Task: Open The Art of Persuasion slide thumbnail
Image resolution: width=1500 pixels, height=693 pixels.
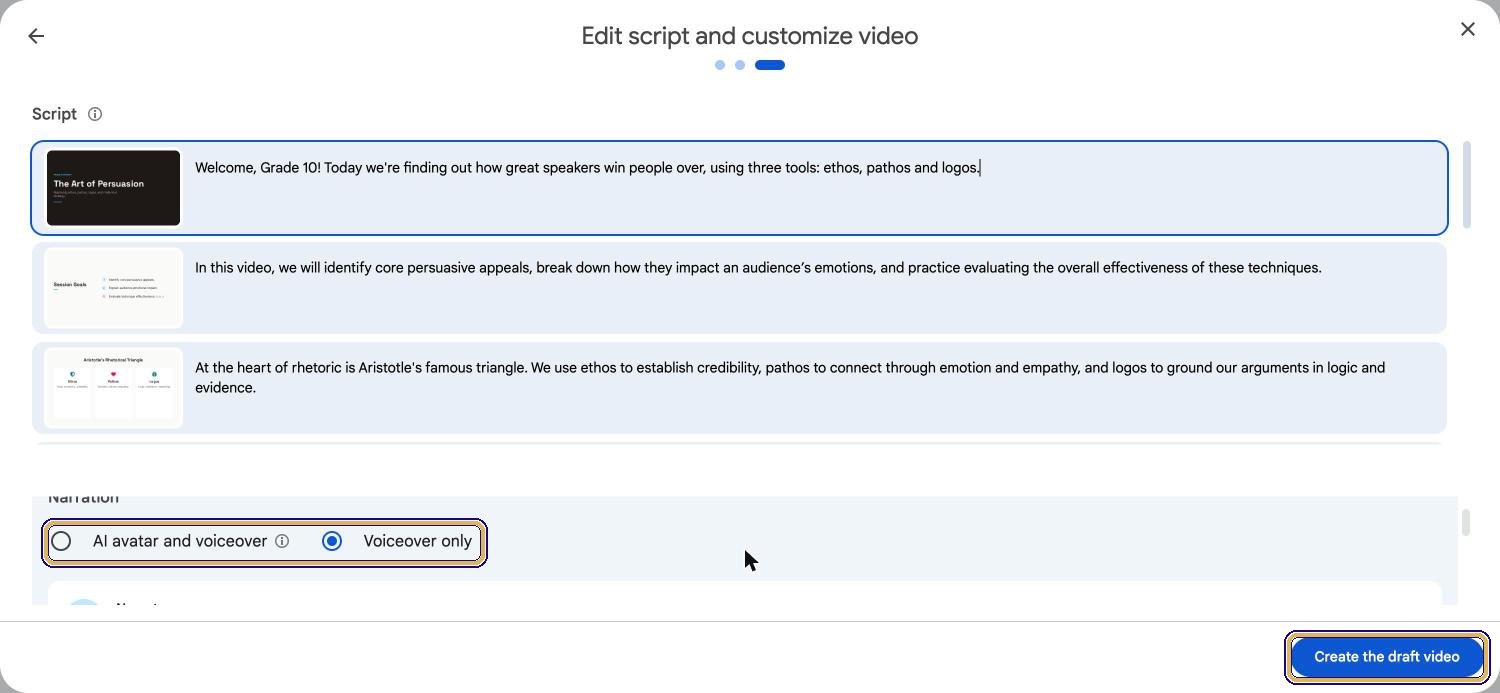Action: click(113, 188)
